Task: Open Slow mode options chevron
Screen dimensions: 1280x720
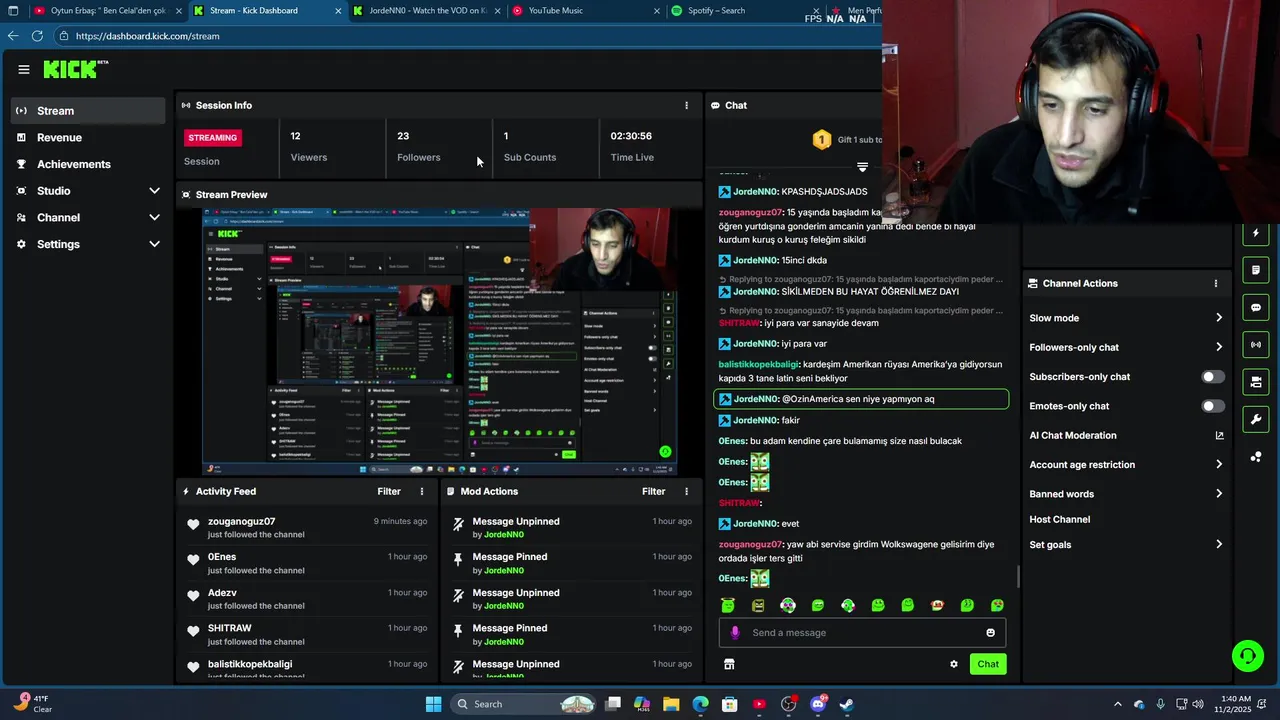Action: [1219, 318]
